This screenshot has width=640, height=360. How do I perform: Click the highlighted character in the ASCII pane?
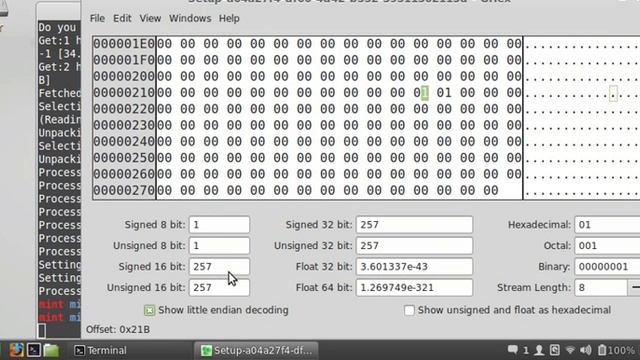tap(613, 93)
